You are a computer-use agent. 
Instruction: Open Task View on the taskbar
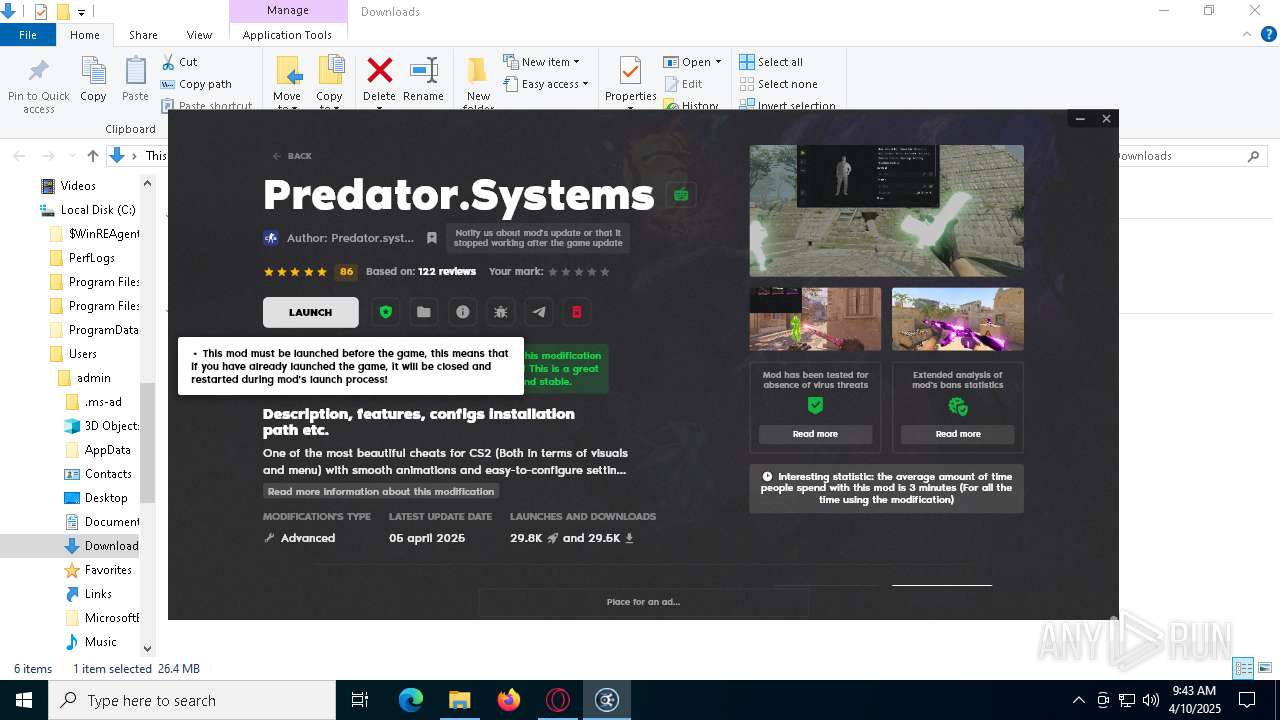[x=360, y=700]
